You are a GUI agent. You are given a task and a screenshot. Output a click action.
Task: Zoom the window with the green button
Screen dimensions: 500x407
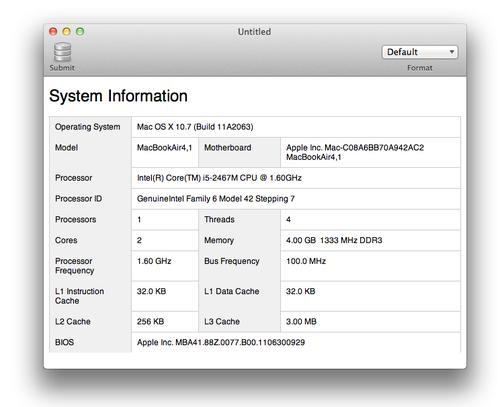coord(80,32)
